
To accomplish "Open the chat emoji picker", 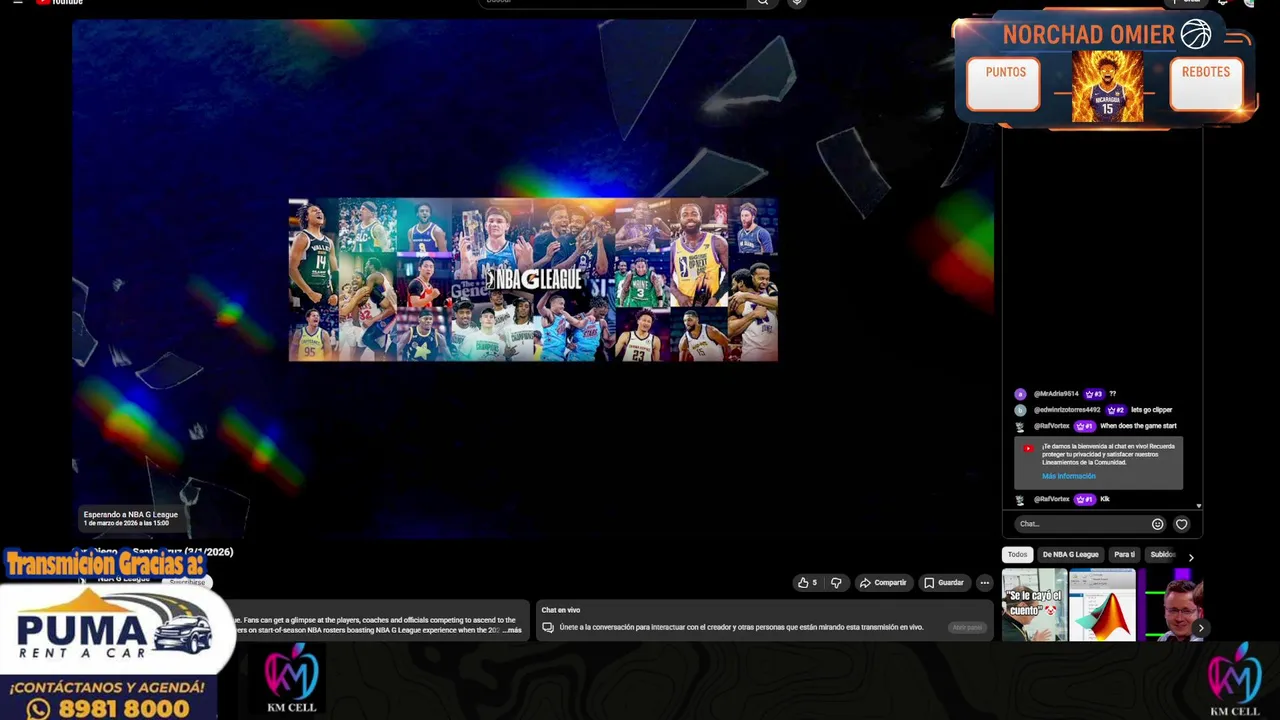I will click(1158, 524).
